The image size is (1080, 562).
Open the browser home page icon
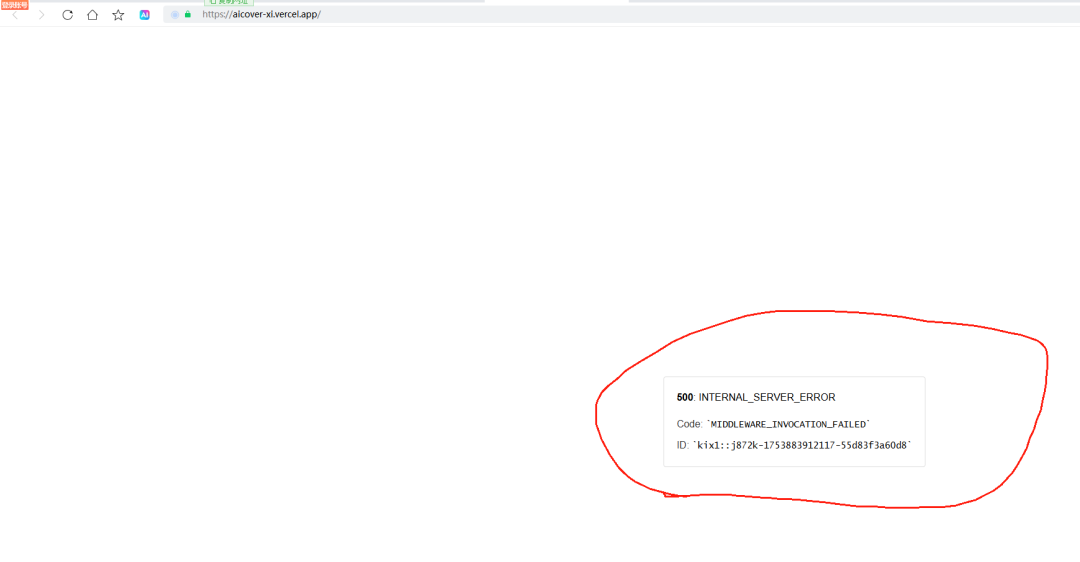(x=93, y=15)
